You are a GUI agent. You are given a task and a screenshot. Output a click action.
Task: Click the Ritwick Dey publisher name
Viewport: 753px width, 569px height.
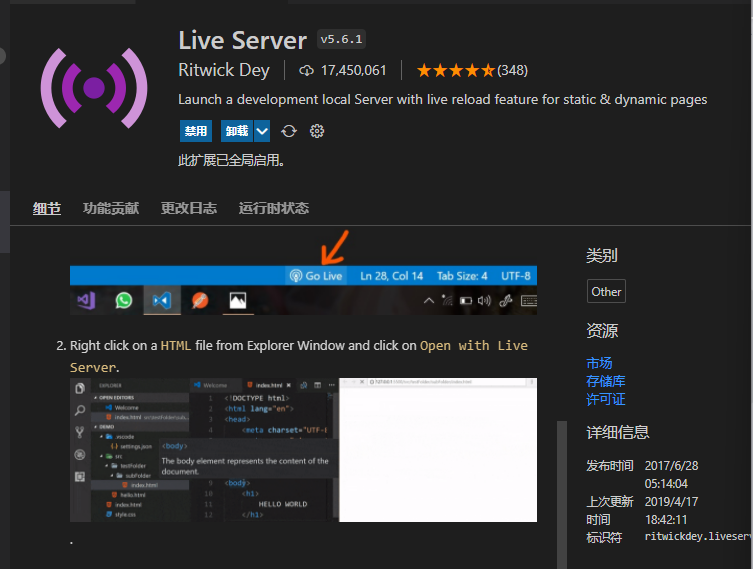pos(224,70)
